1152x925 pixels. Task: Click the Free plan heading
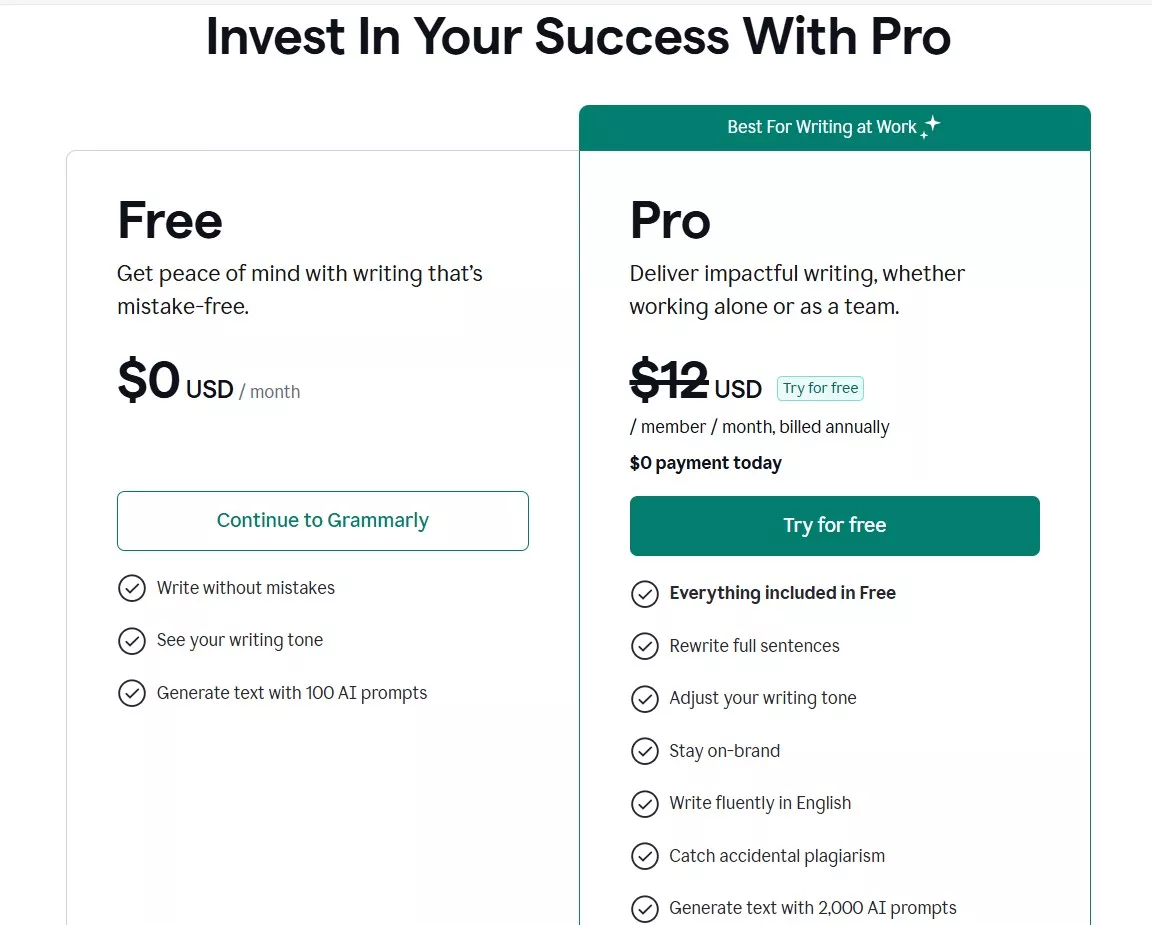coord(169,221)
